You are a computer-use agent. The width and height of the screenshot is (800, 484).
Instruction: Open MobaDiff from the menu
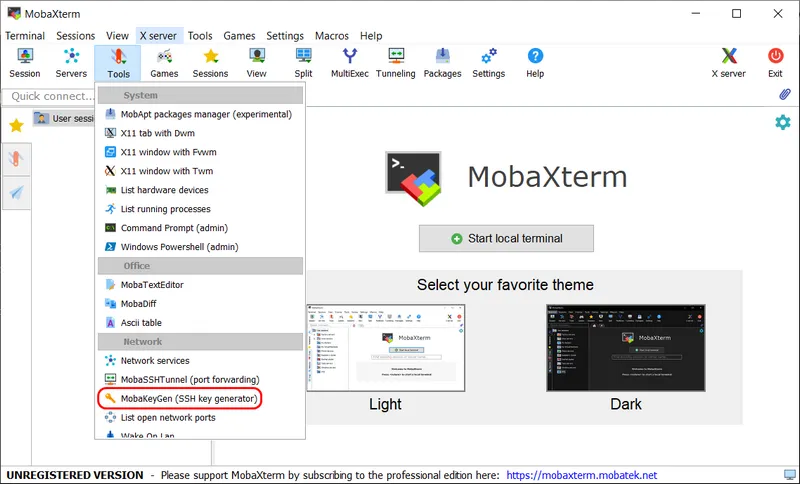pos(200,303)
